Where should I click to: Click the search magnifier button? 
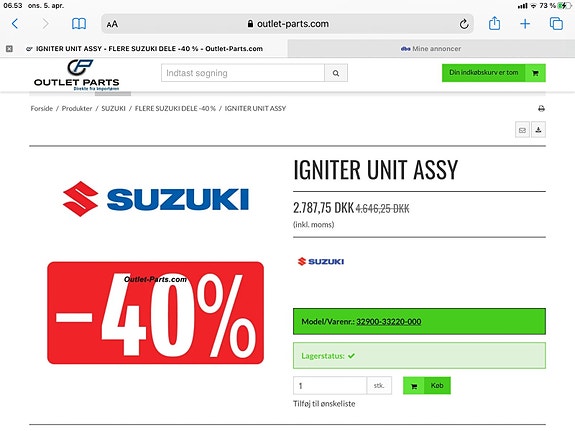pos(336,73)
